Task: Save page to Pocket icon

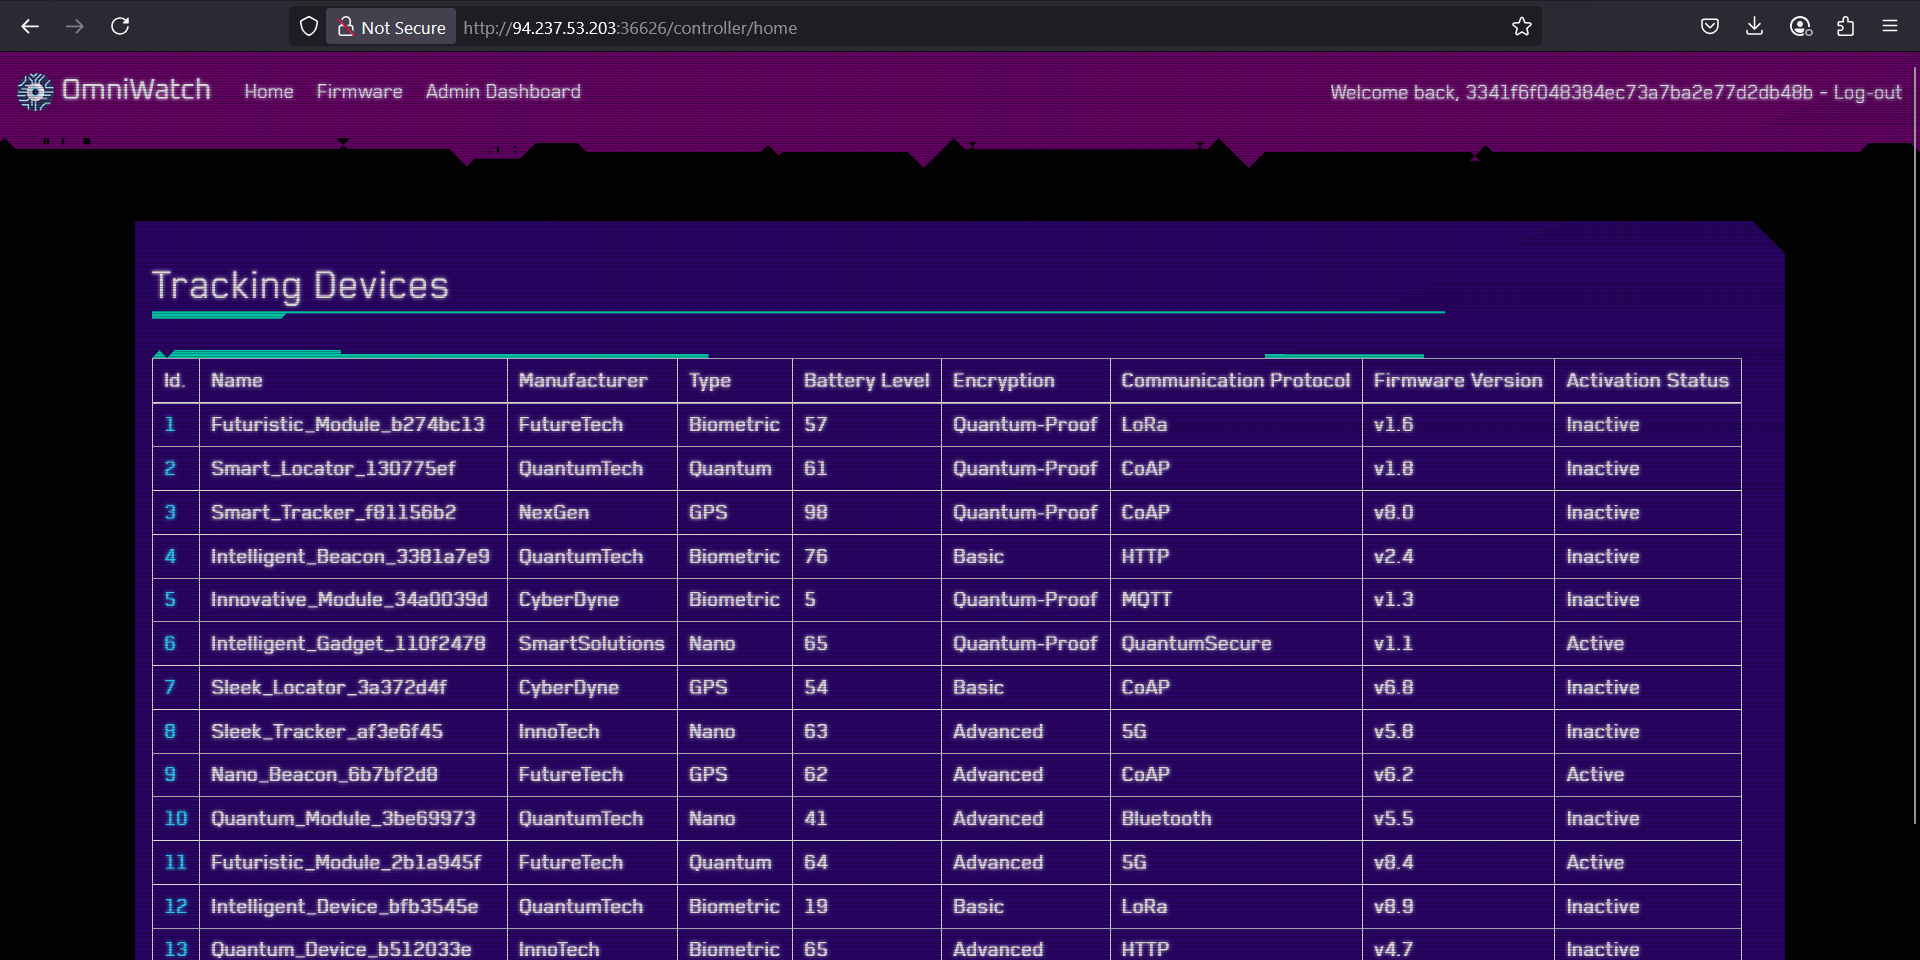Action: pyautogui.click(x=1709, y=27)
